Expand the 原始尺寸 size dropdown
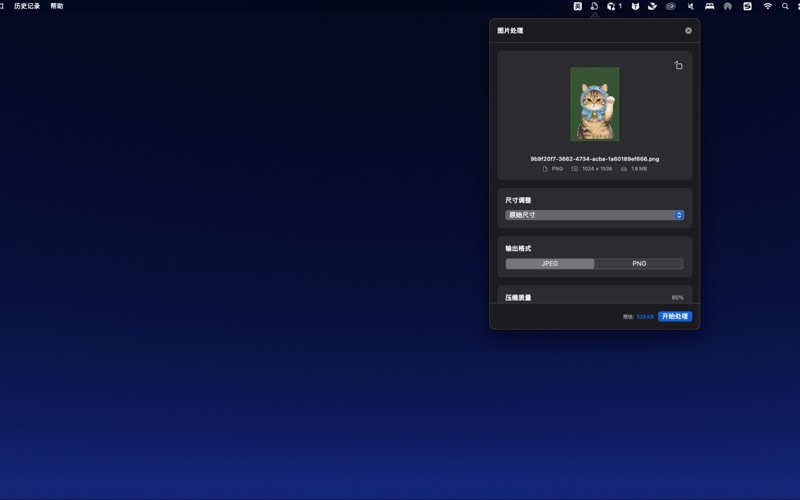 594,215
